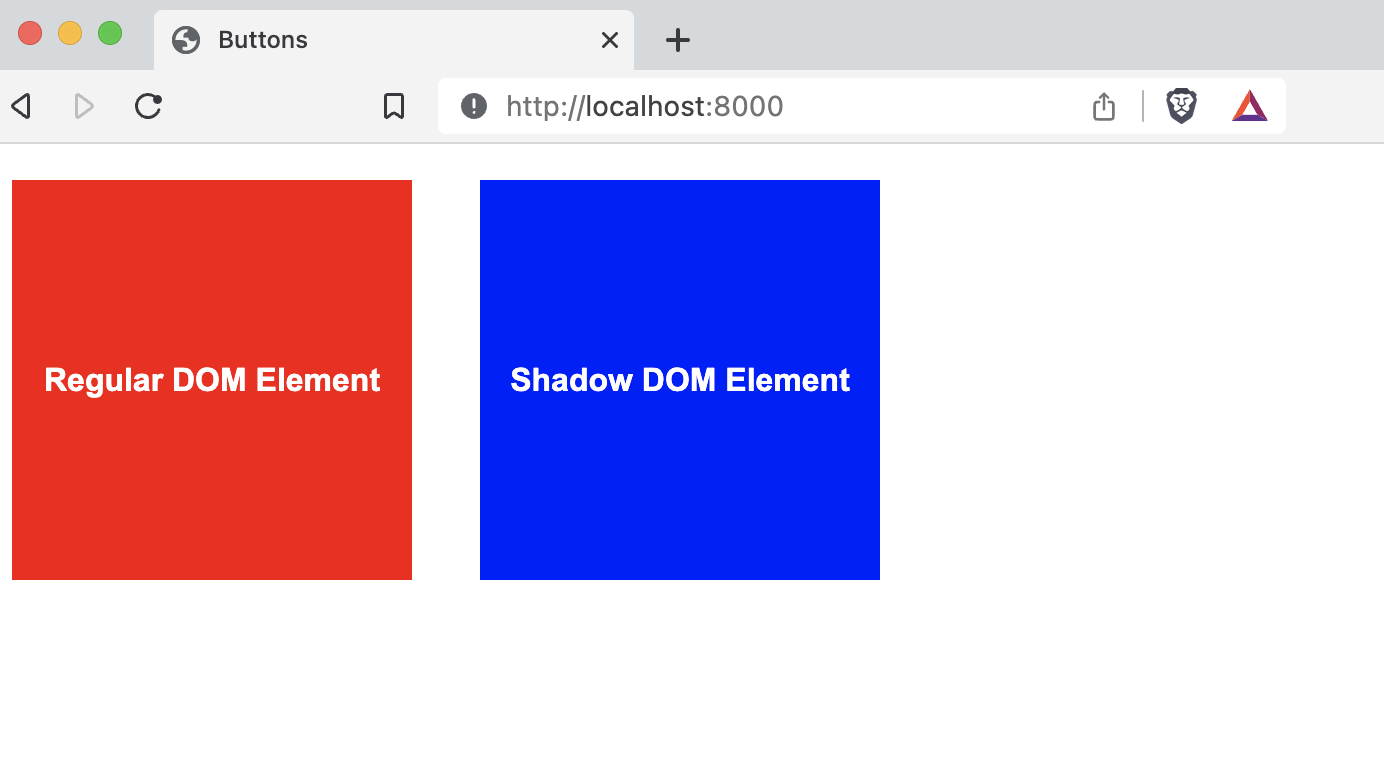Go back using the back arrow

[x=21, y=106]
